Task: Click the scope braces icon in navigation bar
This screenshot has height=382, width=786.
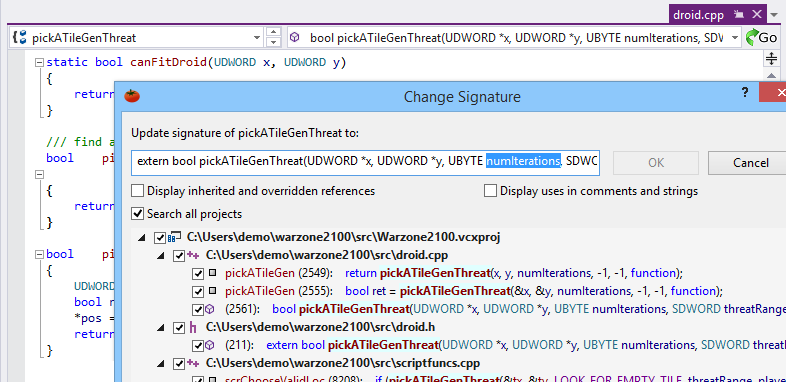Action: (x=19, y=37)
